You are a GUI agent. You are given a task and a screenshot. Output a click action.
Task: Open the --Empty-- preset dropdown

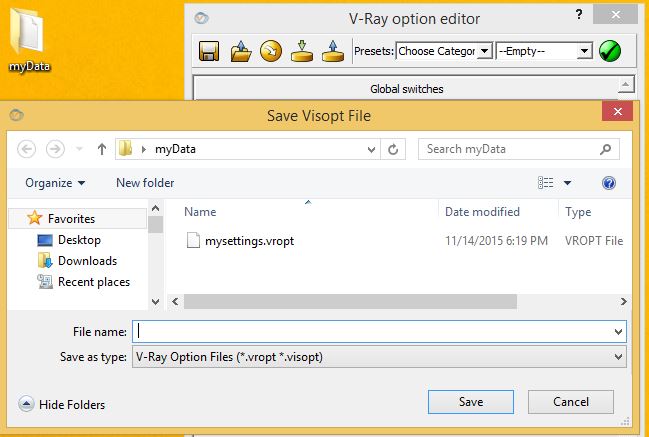coord(544,51)
